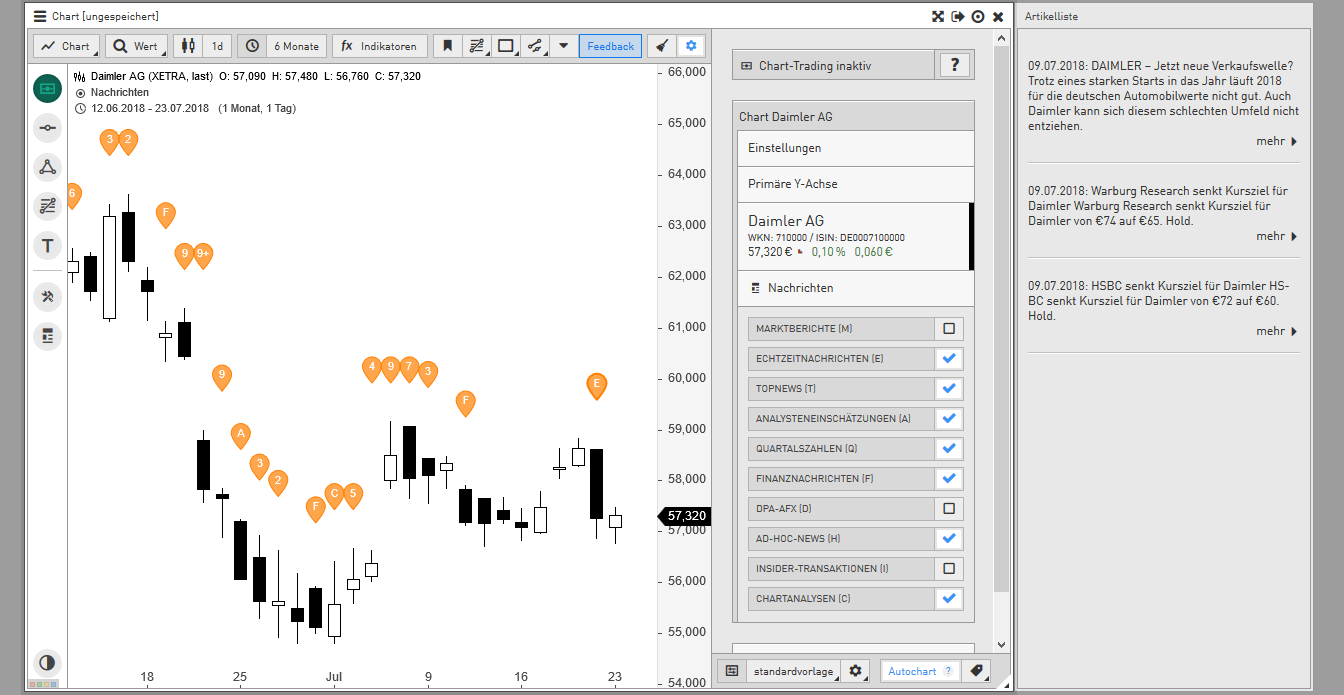Open the line-with-nodes tool in toolbar
This screenshot has width=1344, height=695.
(535, 46)
